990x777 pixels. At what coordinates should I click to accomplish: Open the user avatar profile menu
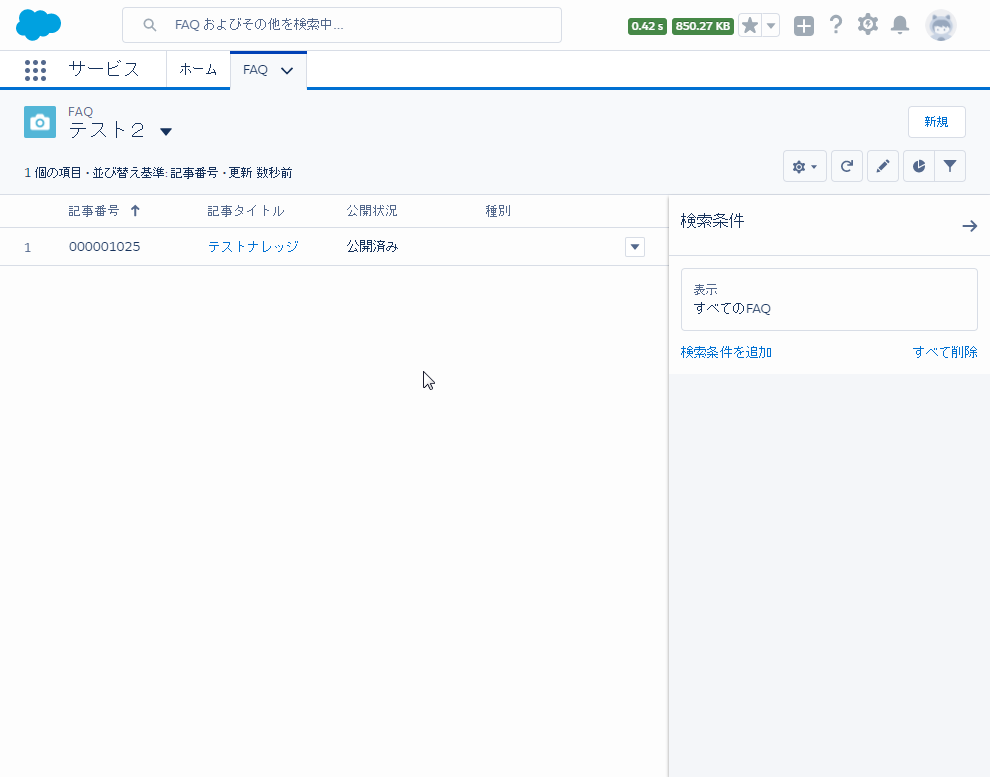tap(940, 26)
